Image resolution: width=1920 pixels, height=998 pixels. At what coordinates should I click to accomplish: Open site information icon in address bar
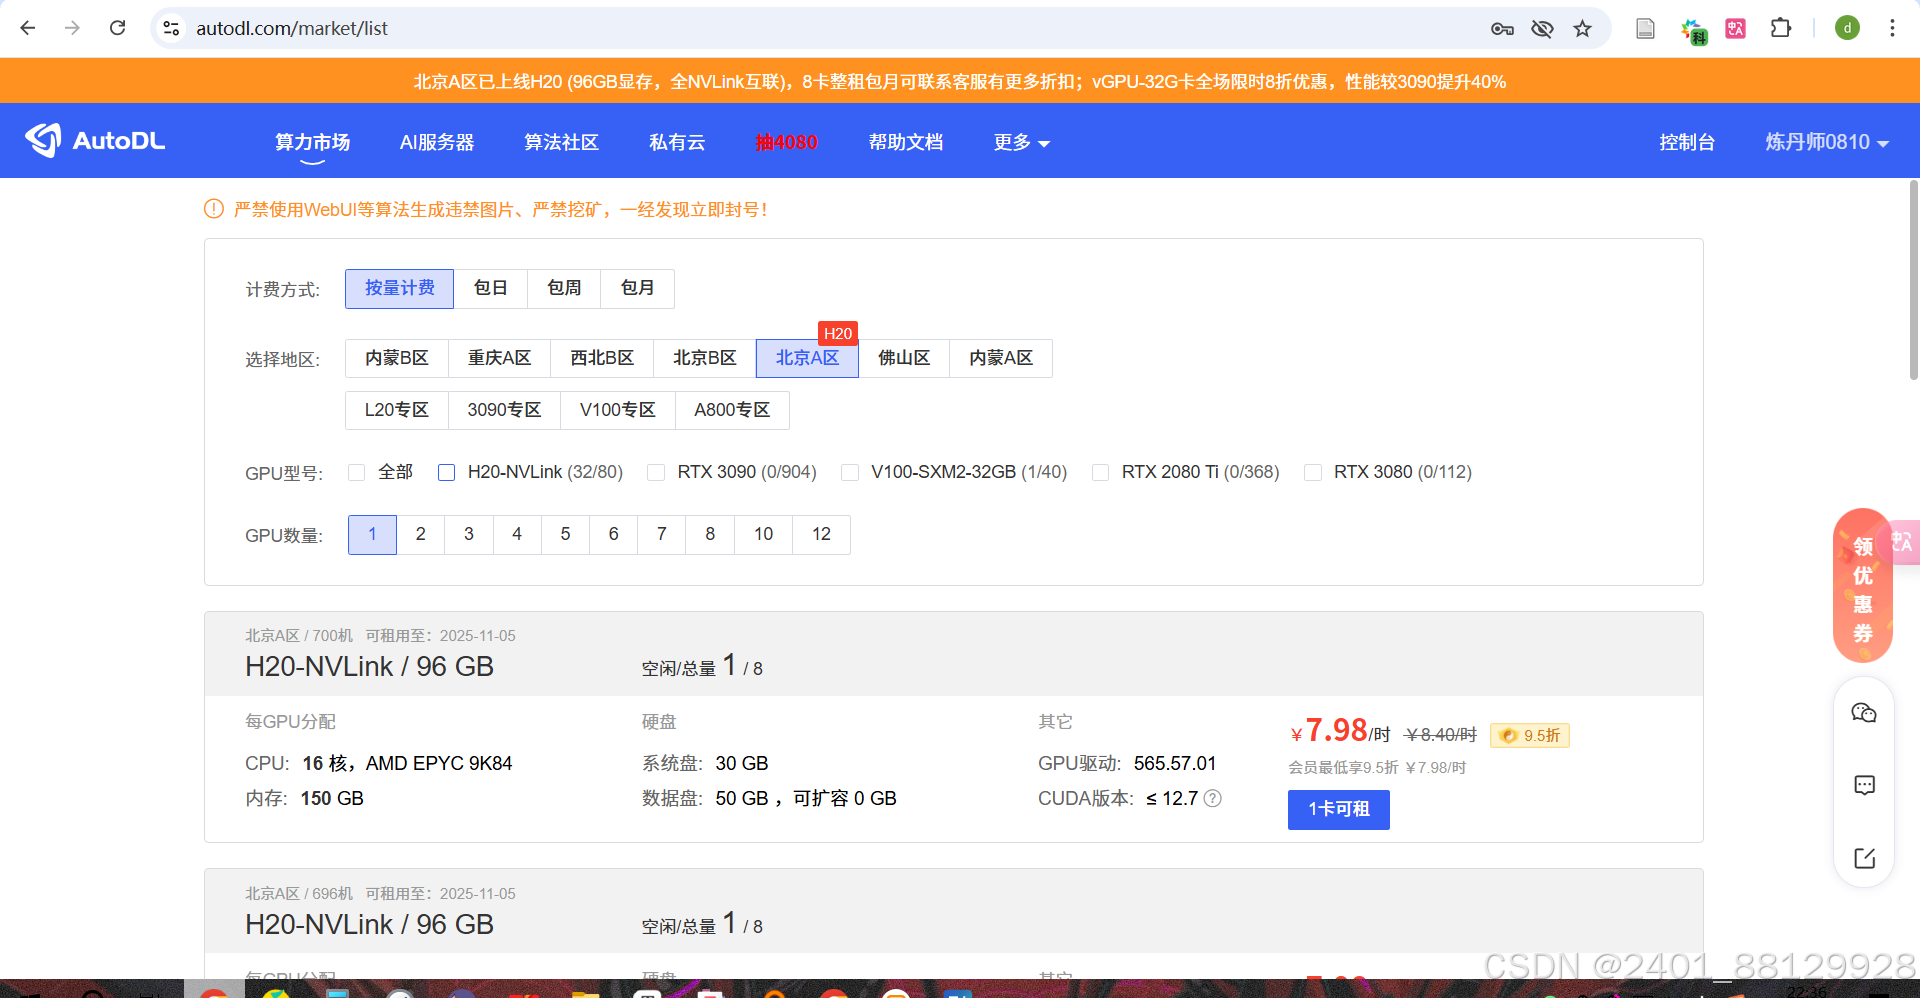(x=172, y=28)
